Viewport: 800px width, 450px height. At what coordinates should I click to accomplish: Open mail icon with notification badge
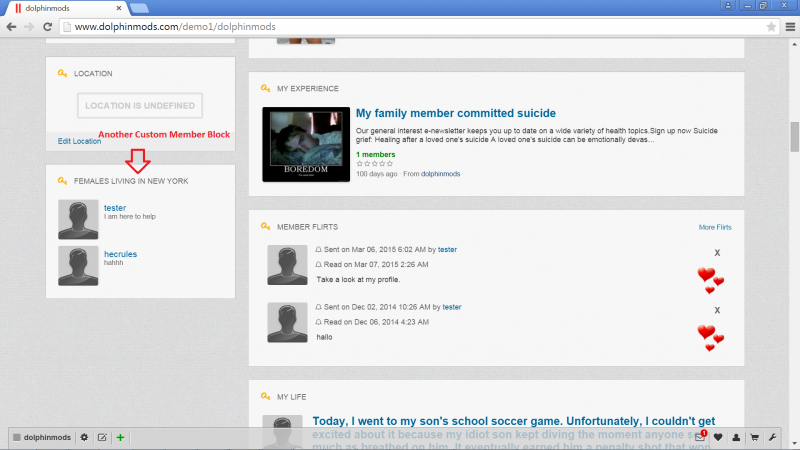coord(700,437)
